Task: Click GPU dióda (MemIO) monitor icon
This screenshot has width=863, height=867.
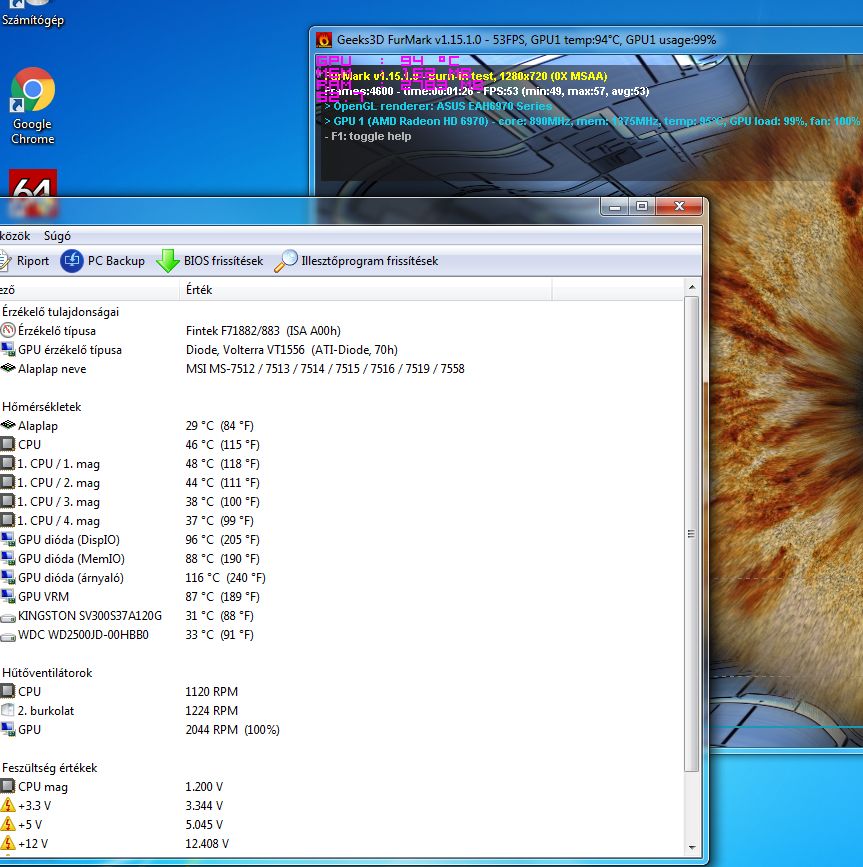Action: pyautogui.click(x=8, y=558)
